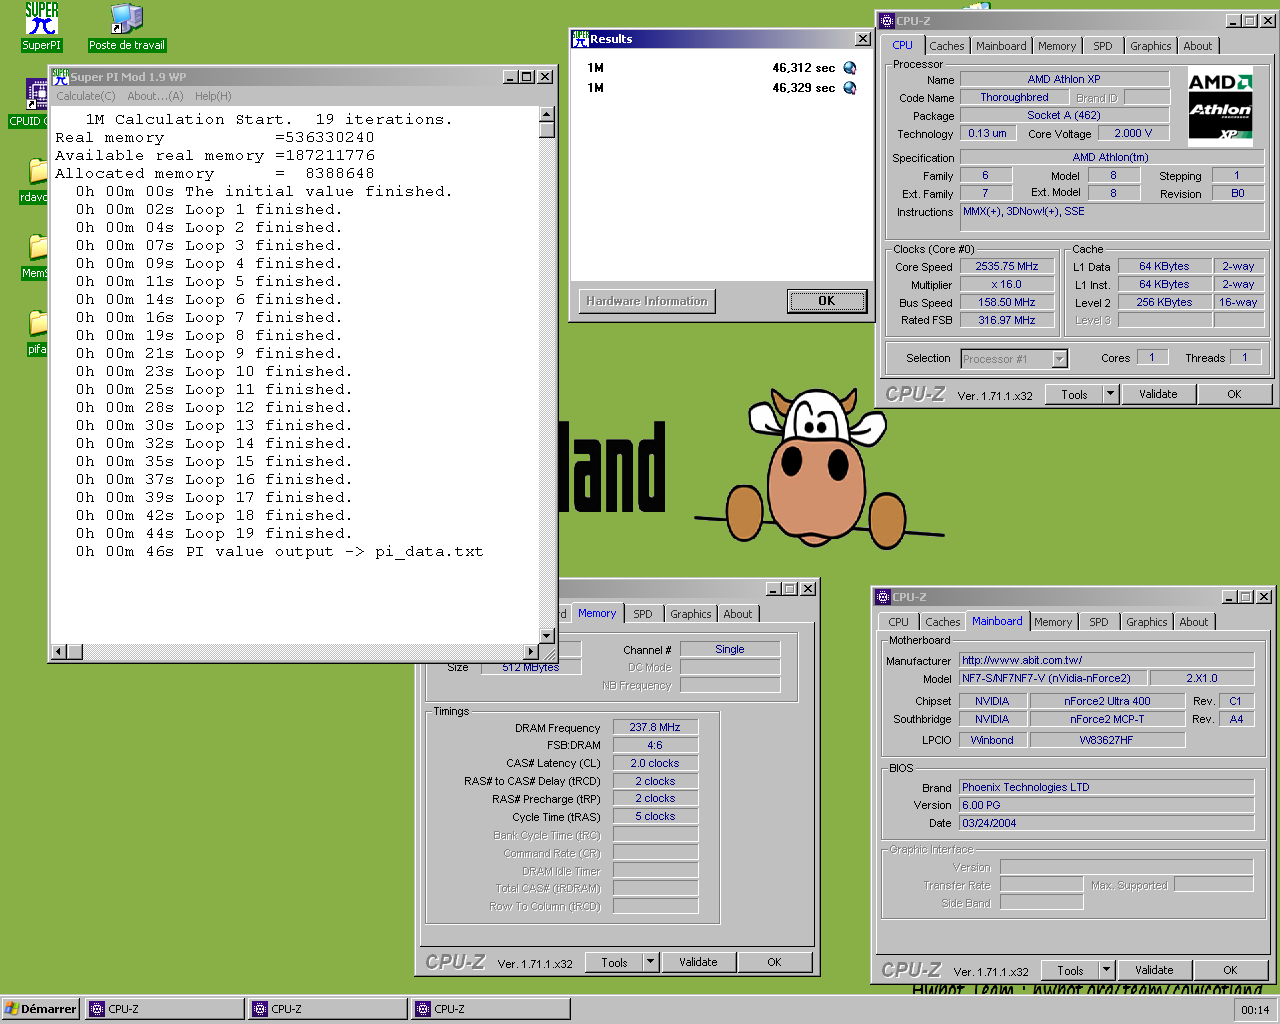Click the DRAM Frequency 237.8 MHz value

coord(655,727)
